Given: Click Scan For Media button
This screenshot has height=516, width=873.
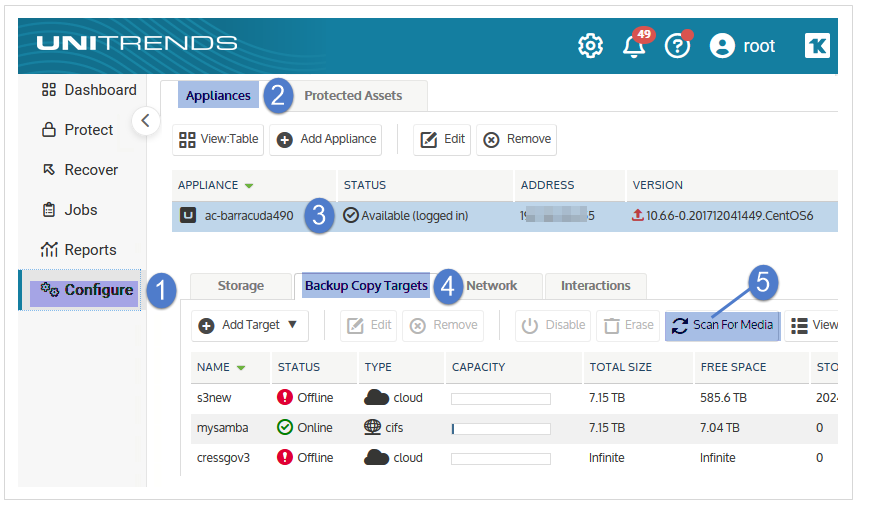Looking at the screenshot, I should (x=722, y=326).
